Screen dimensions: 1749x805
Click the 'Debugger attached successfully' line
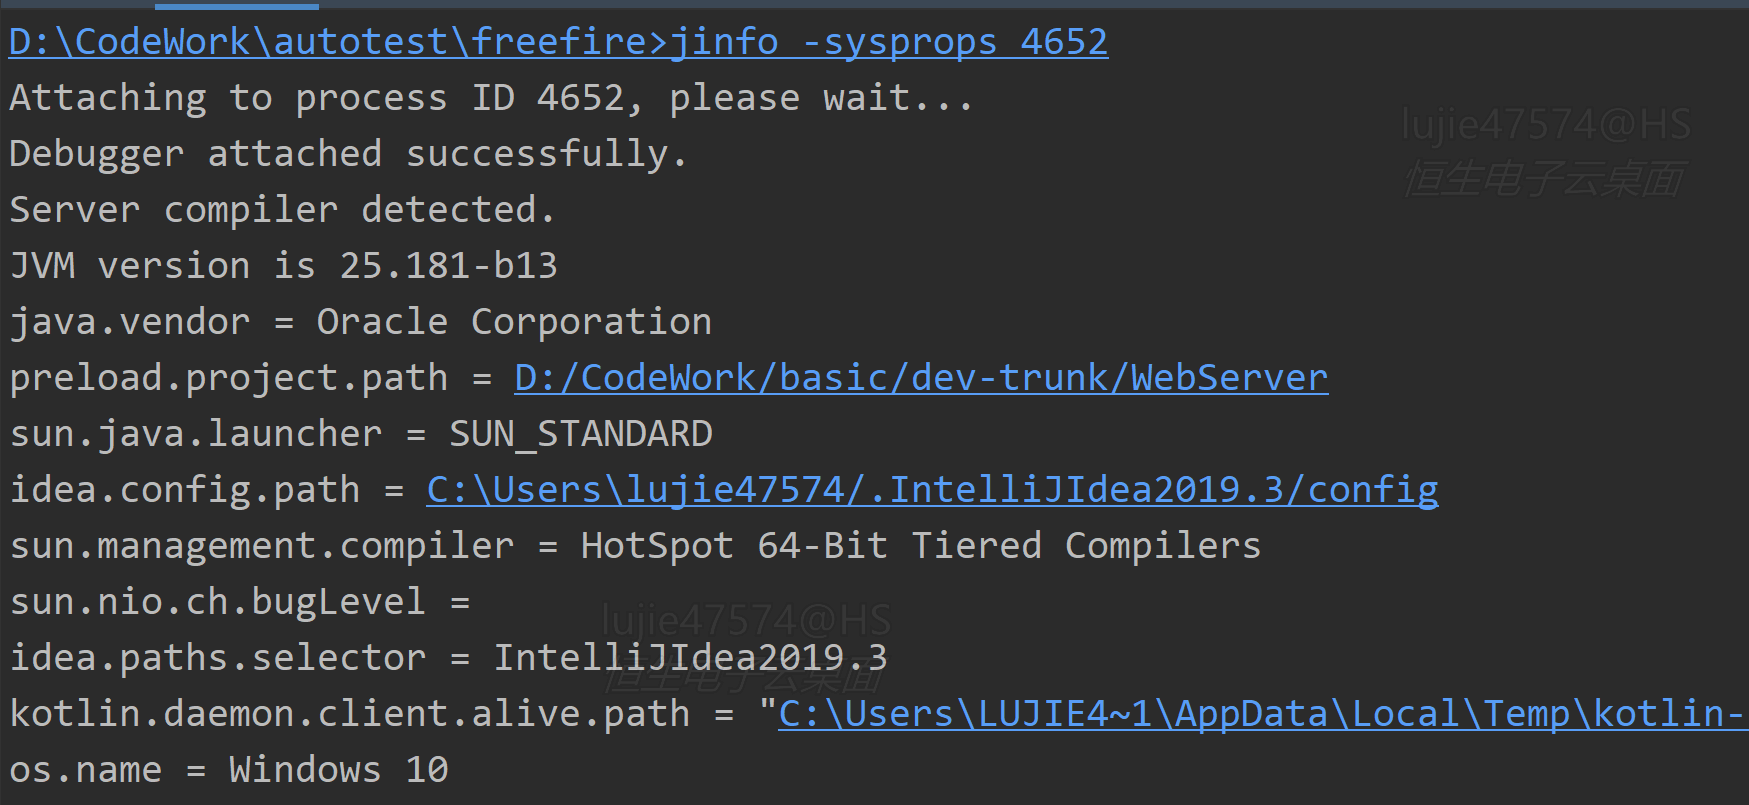[347, 154]
